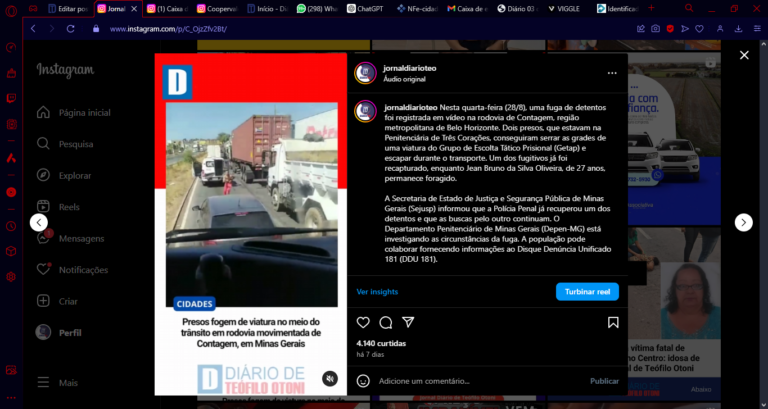The image size is (768, 409).
Task: Open Extensions cube in Opera sidebar
Action: click(x=11, y=251)
